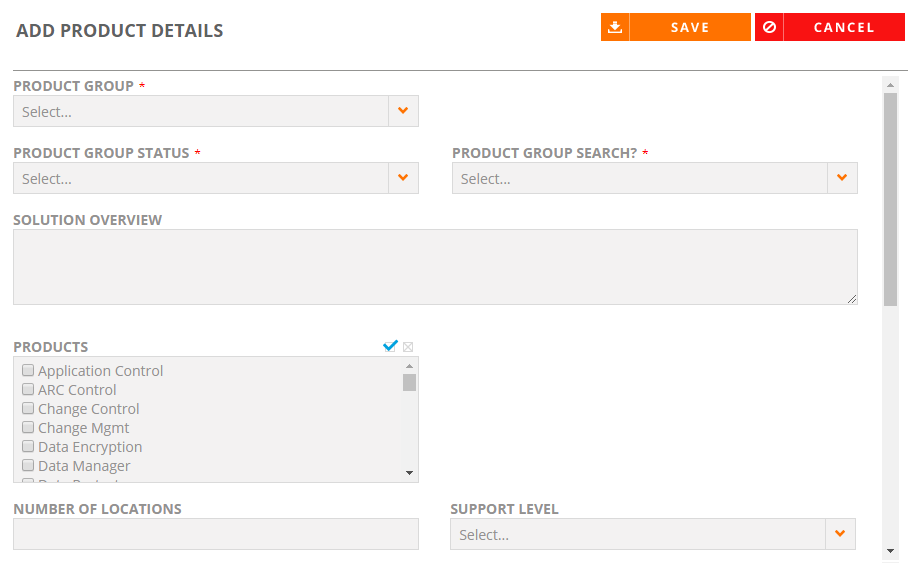The height and width of the screenshot is (563, 919).
Task: Tick the ARC Control checkbox
Action: click(x=28, y=389)
